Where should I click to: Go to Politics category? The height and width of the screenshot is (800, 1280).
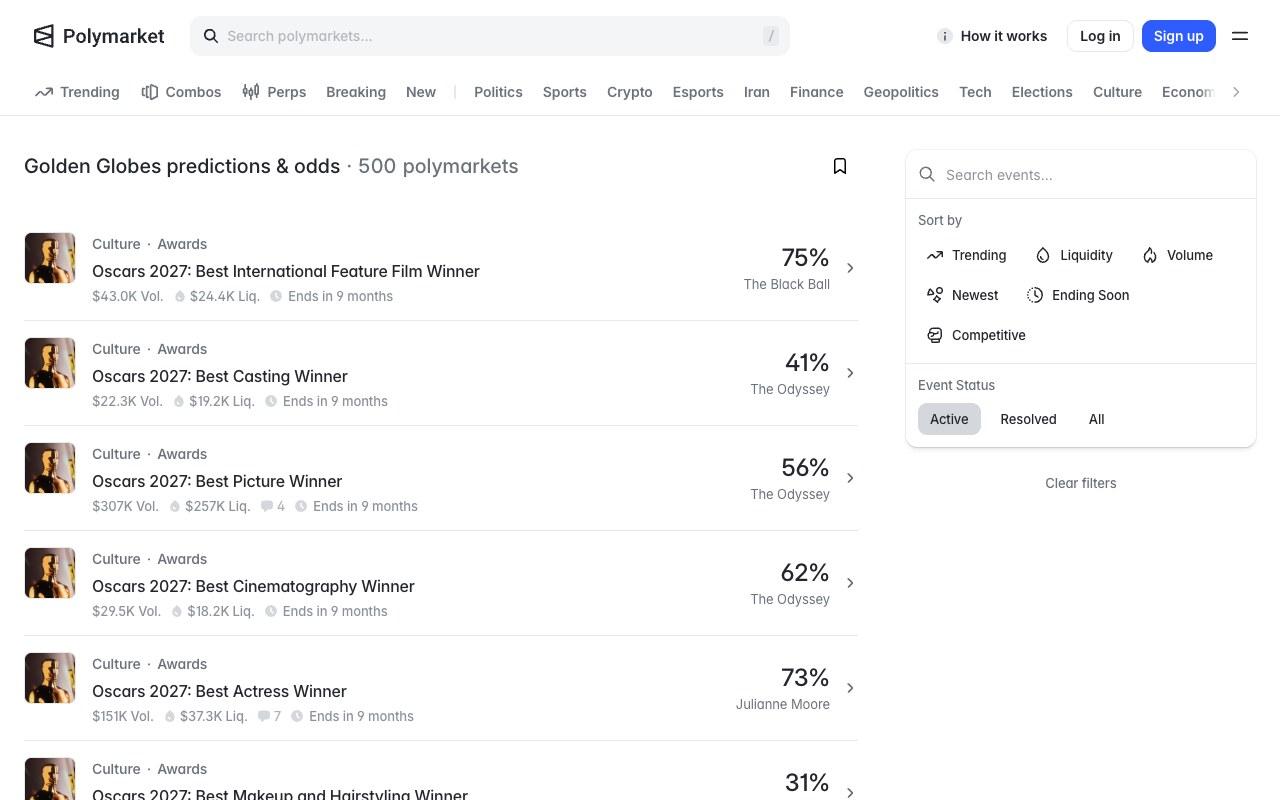pyautogui.click(x=498, y=92)
